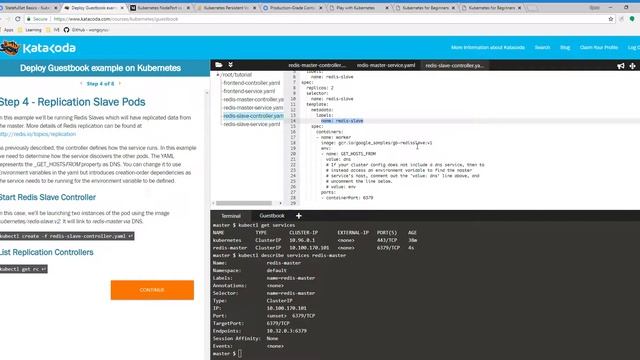Viewport: 640px width, 360px height.
Task: Click the open folder icon in editor toolbar
Action: [x=219, y=65]
